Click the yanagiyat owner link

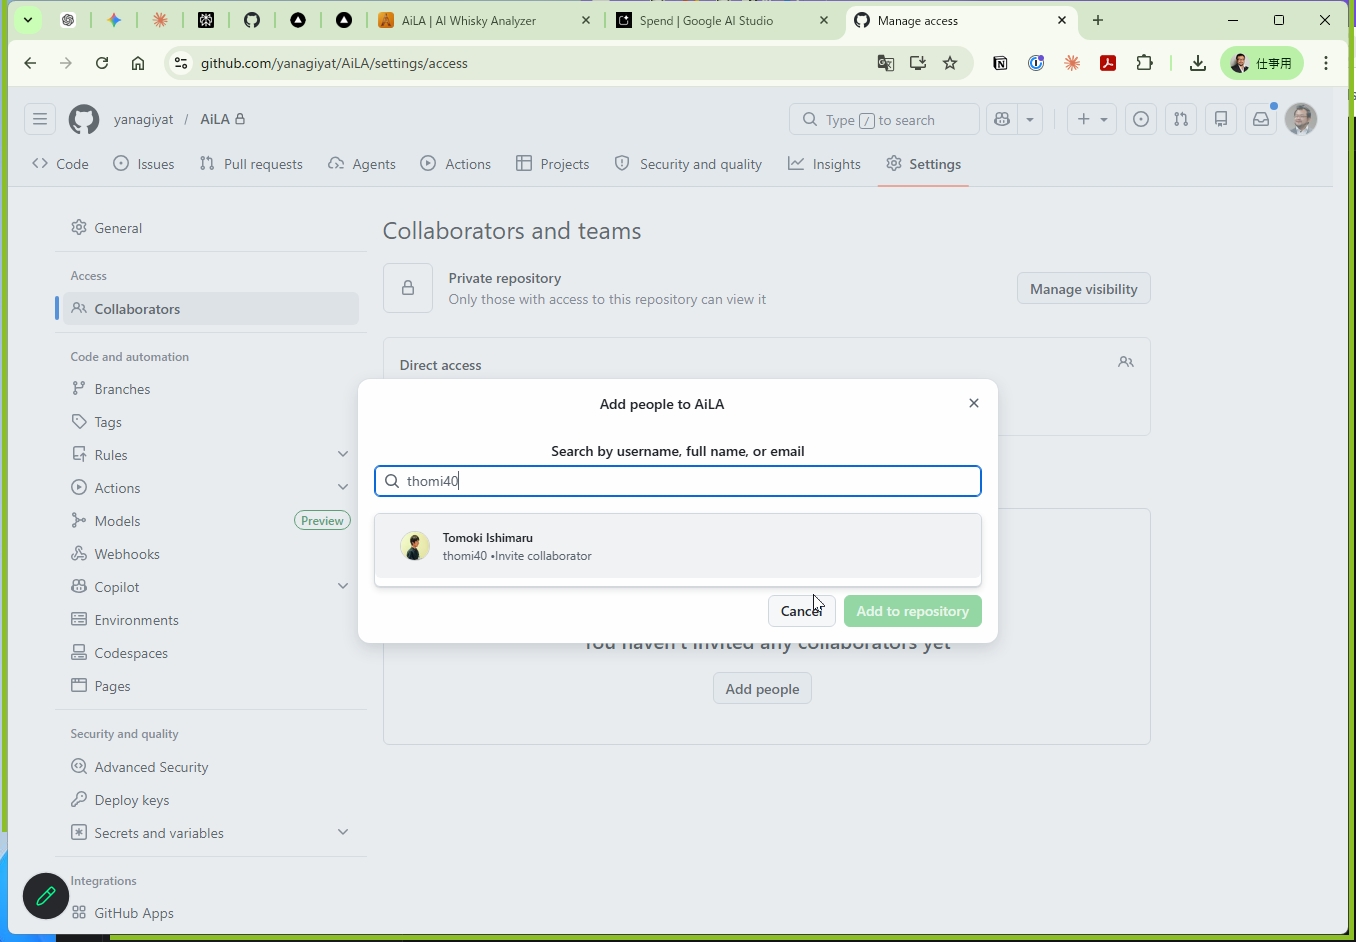point(143,120)
